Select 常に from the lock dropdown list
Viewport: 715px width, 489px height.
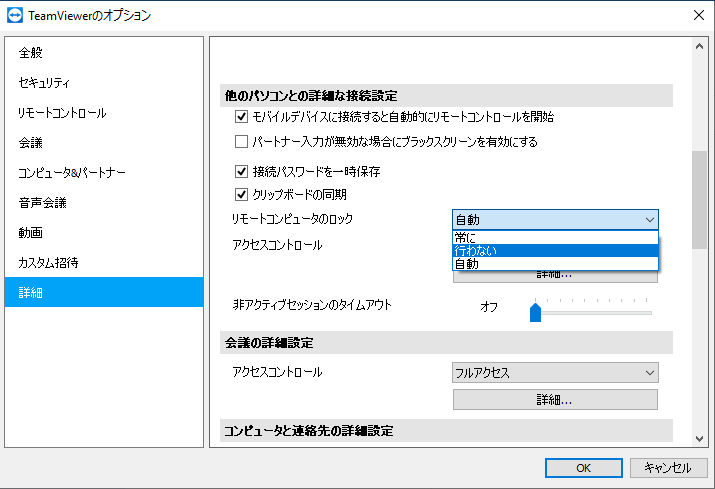555,237
